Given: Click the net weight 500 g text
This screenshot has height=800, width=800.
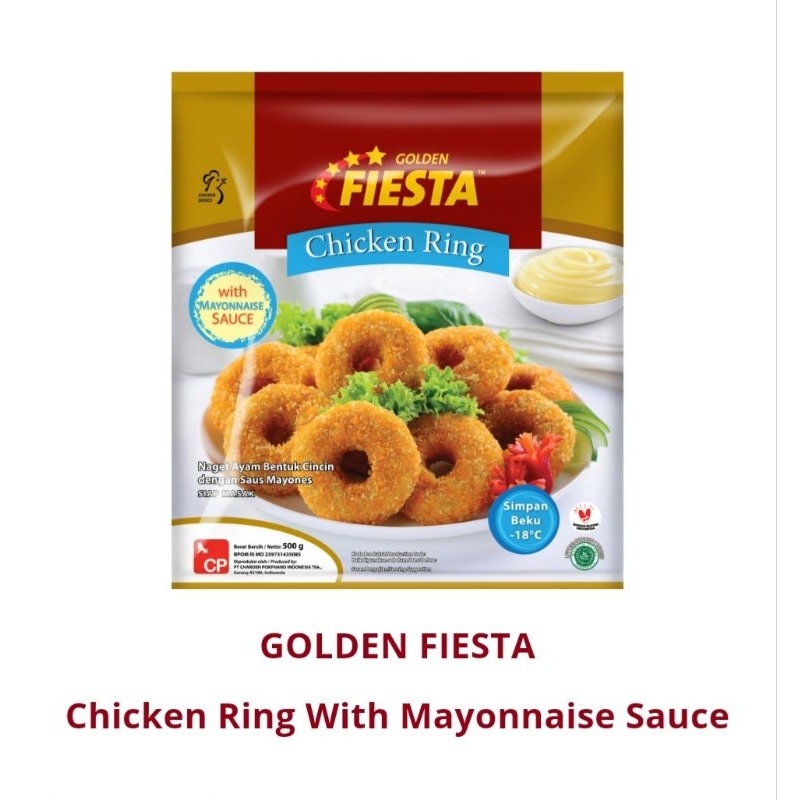Looking at the screenshot, I should [x=268, y=546].
